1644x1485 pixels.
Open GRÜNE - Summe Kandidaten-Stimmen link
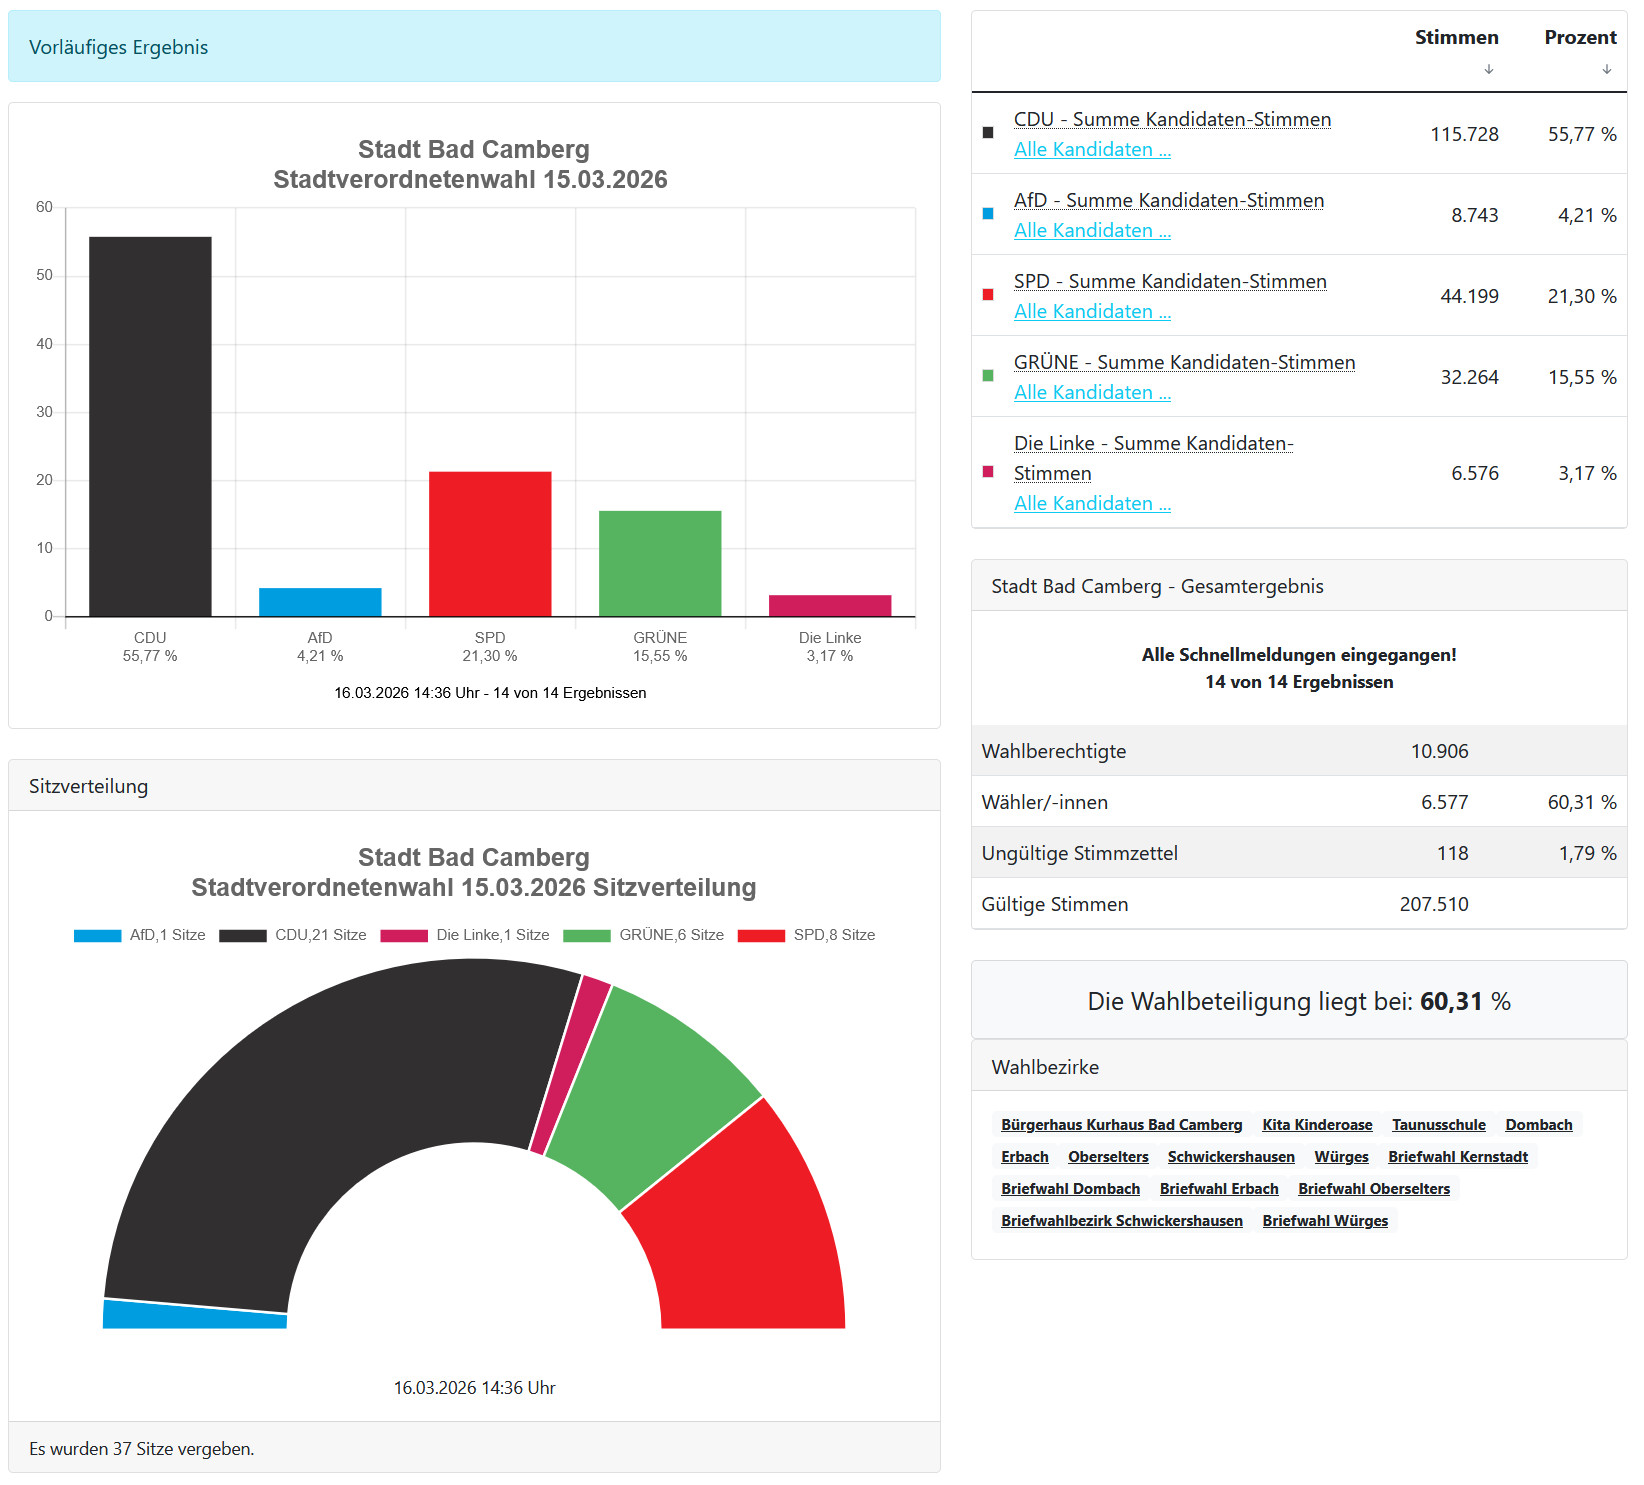coord(1184,362)
